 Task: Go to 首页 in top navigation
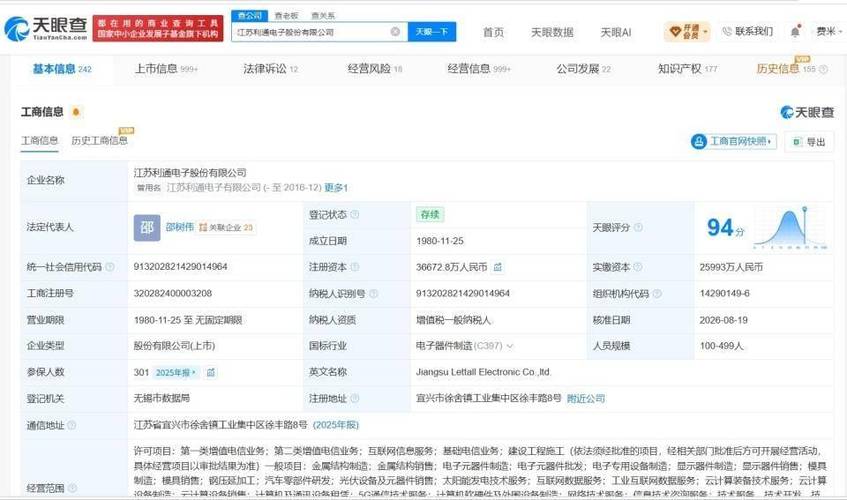[x=493, y=32]
